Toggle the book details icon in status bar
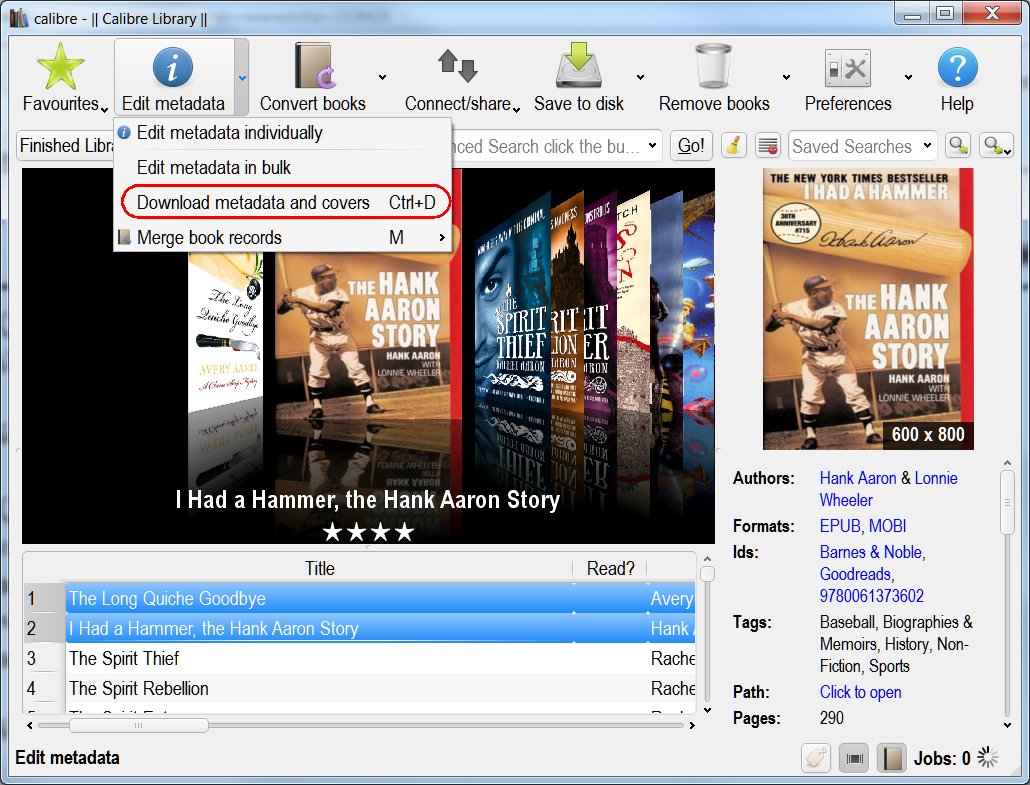The width and height of the screenshot is (1030, 785). [x=892, y=758]
